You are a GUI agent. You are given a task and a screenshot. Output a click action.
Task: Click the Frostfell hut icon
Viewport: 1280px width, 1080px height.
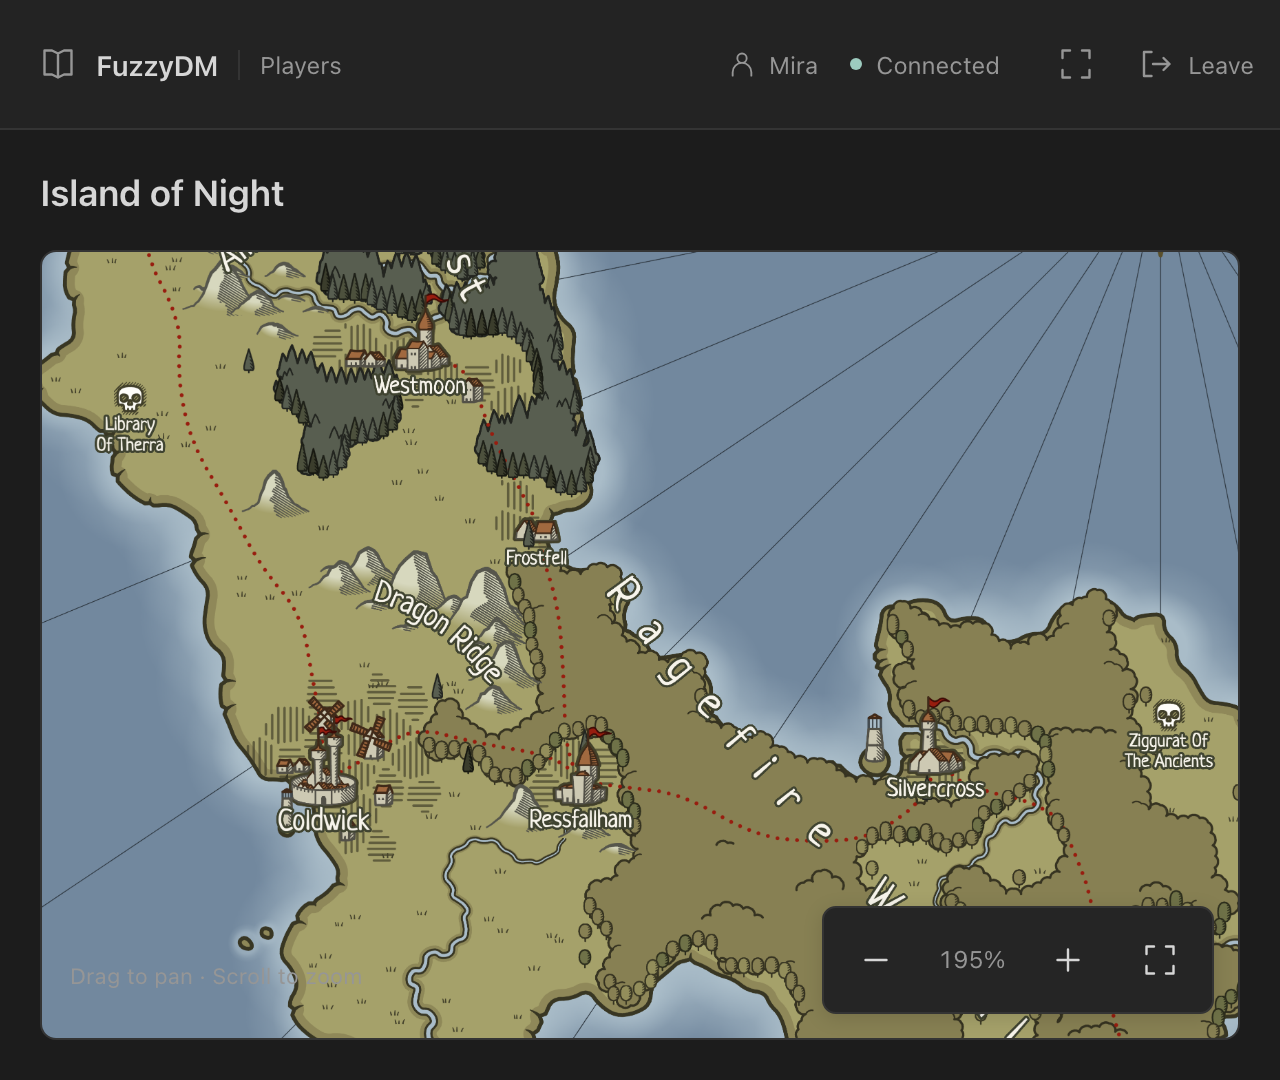tap(537, 531)
